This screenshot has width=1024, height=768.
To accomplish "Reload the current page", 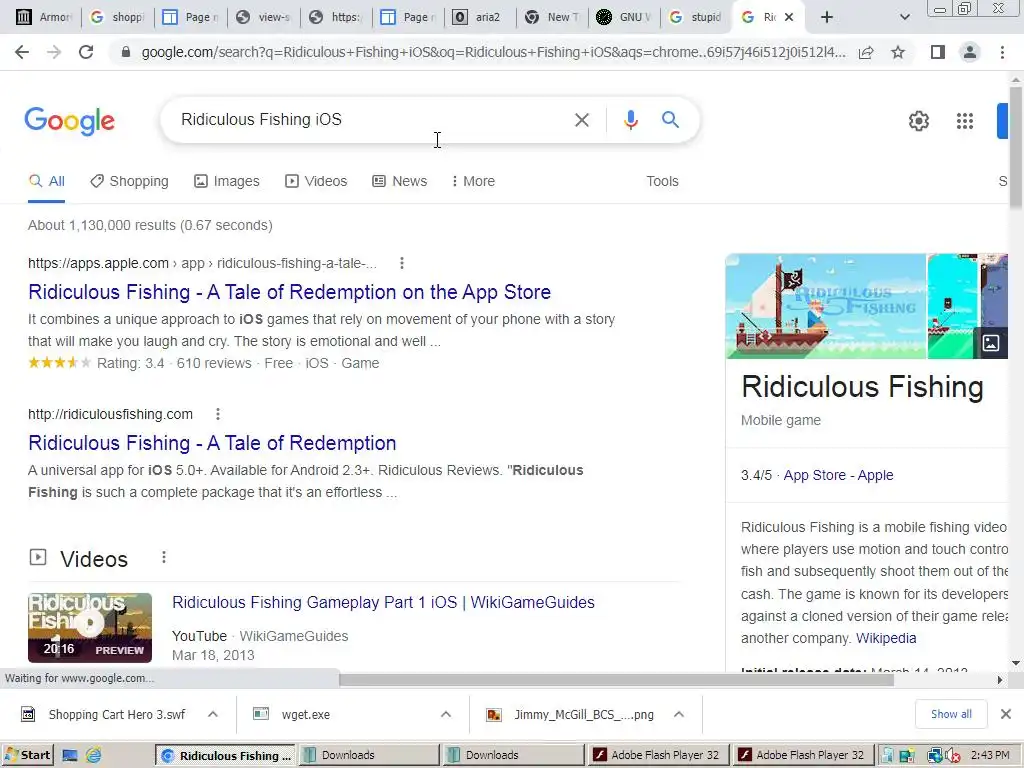I will coord(86,52).
